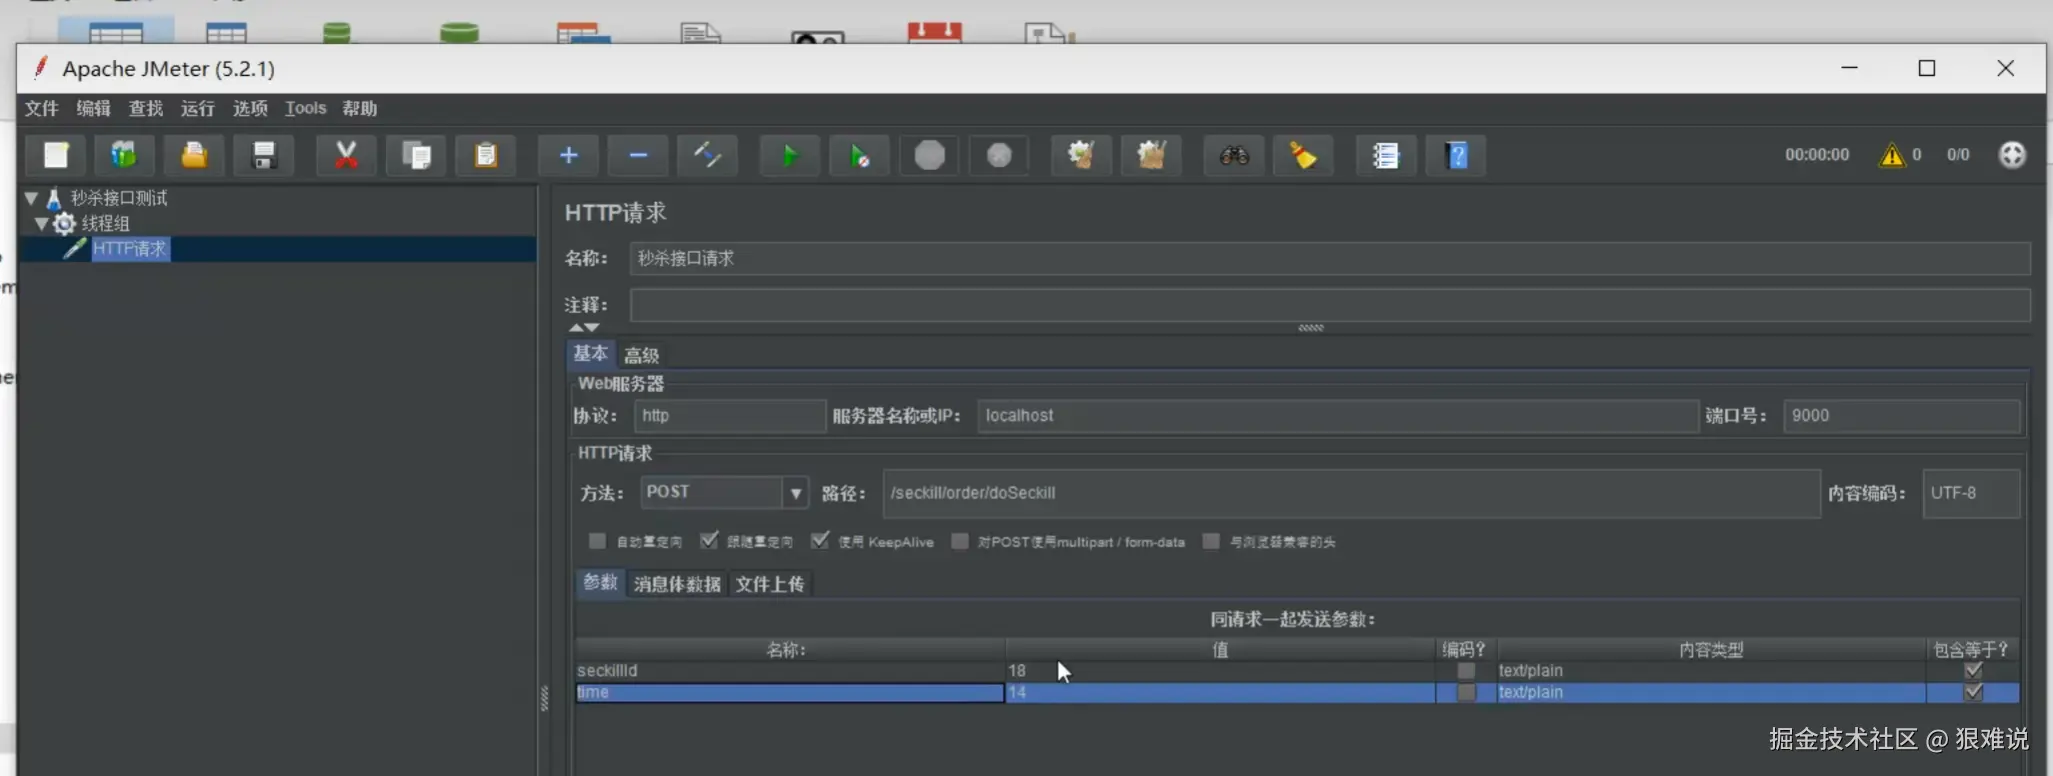The height and width of the screenshot is (776, 2053).
Task: Open the 编辑 menu
Action: tap(94, 108)
